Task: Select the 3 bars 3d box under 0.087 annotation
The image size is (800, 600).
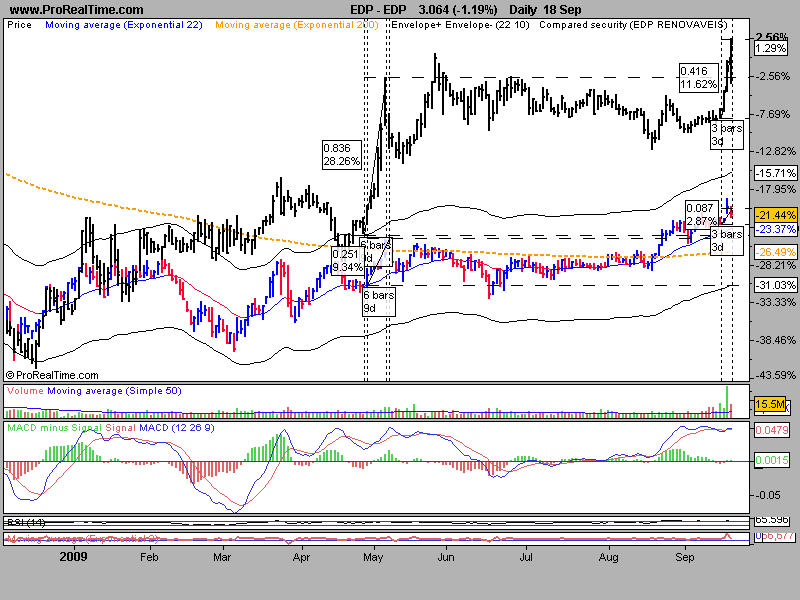Action: pos(727,240)
